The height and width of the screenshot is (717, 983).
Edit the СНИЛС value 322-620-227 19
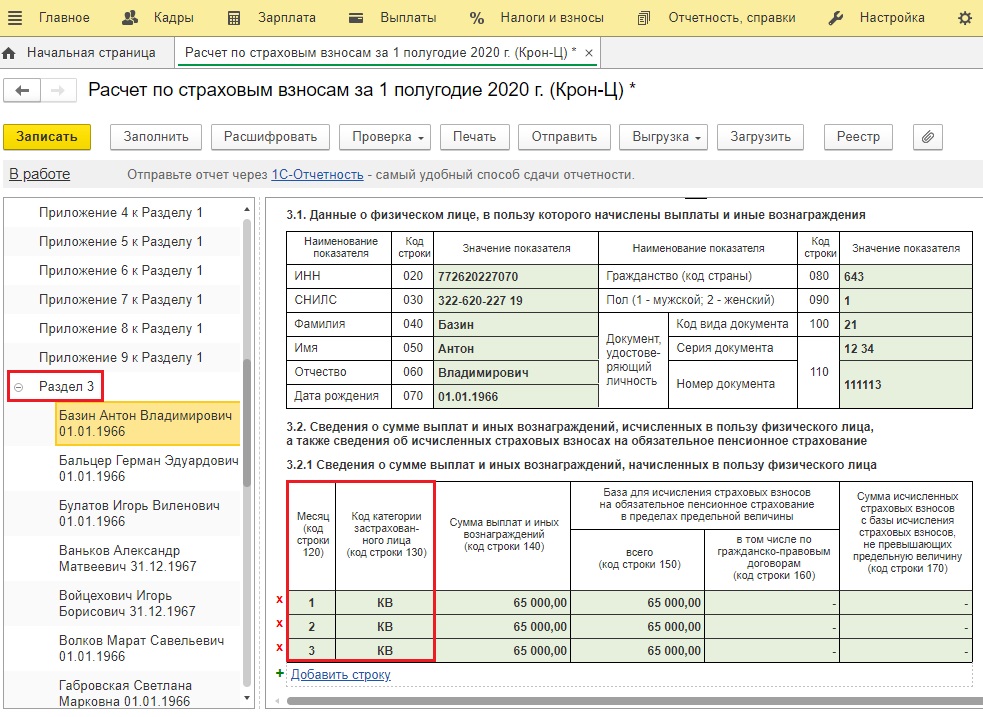(515, 300)
